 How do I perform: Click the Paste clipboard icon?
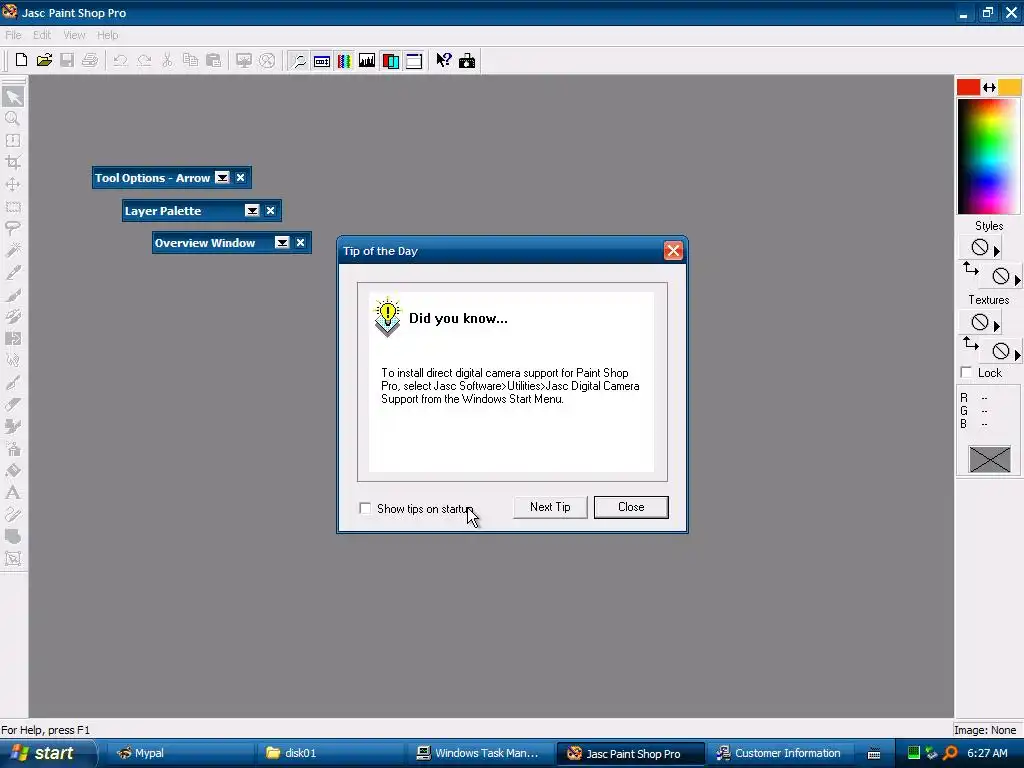click(214, 61)
